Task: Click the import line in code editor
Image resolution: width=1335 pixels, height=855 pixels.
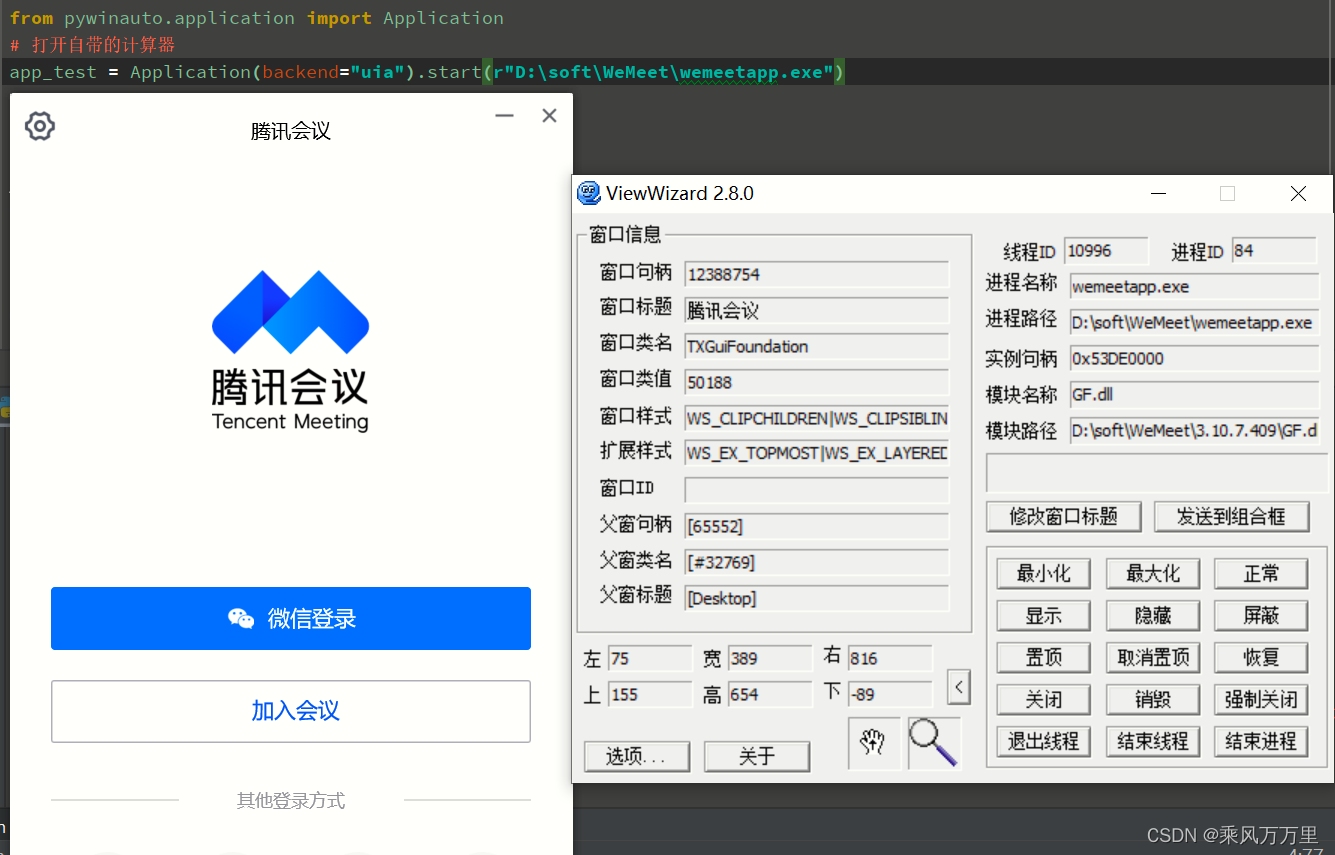Action: click(257, 18)
